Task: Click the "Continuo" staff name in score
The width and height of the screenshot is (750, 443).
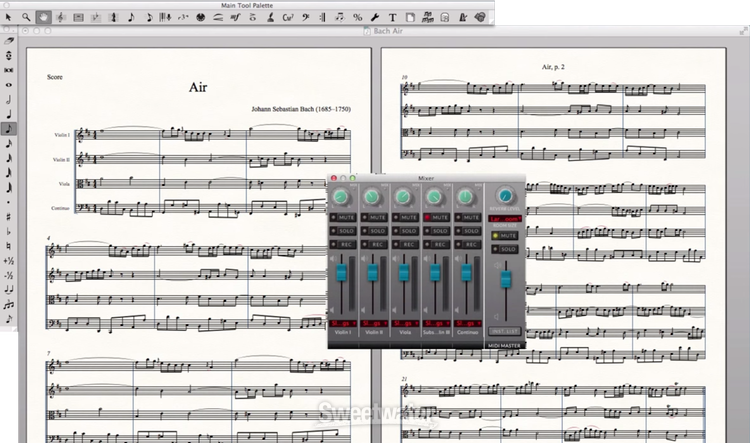Action: 60,208
